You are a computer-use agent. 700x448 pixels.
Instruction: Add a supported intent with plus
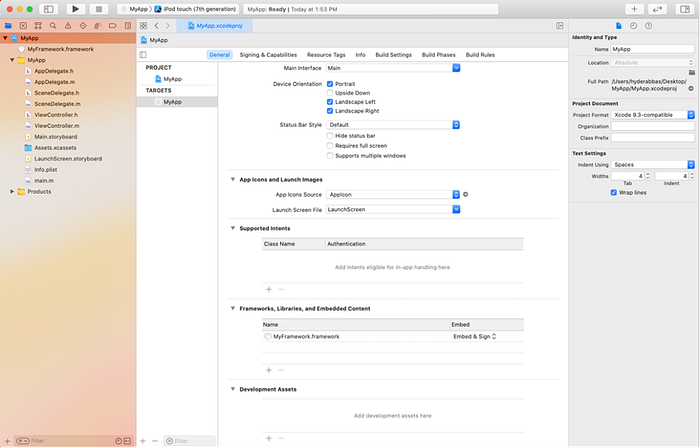(x=269, y=289)
